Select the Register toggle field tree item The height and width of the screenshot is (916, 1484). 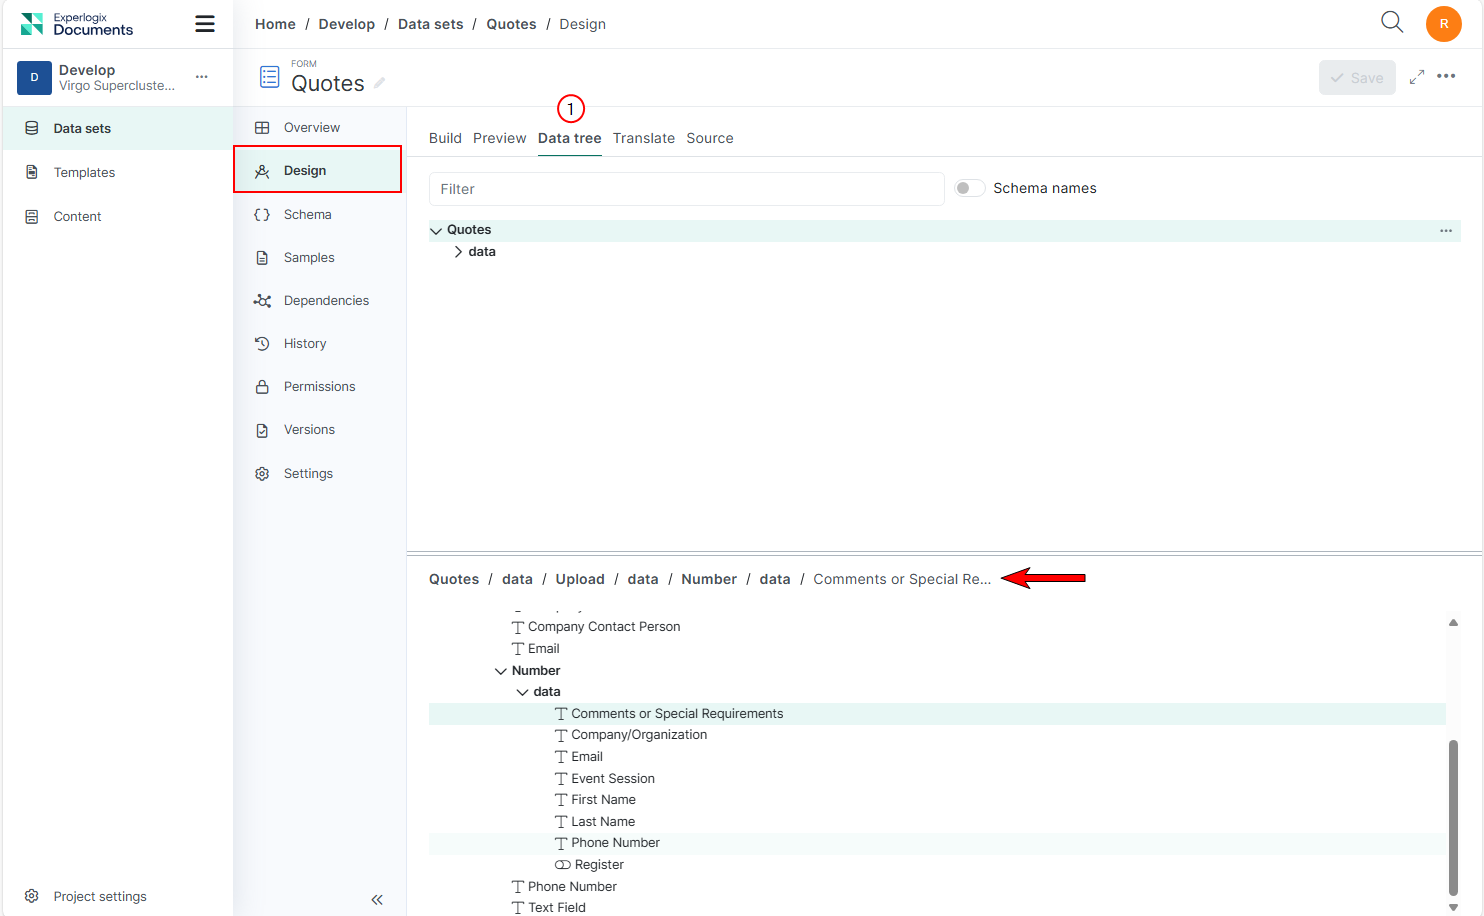pyautogui.click(x=598, y=865)
